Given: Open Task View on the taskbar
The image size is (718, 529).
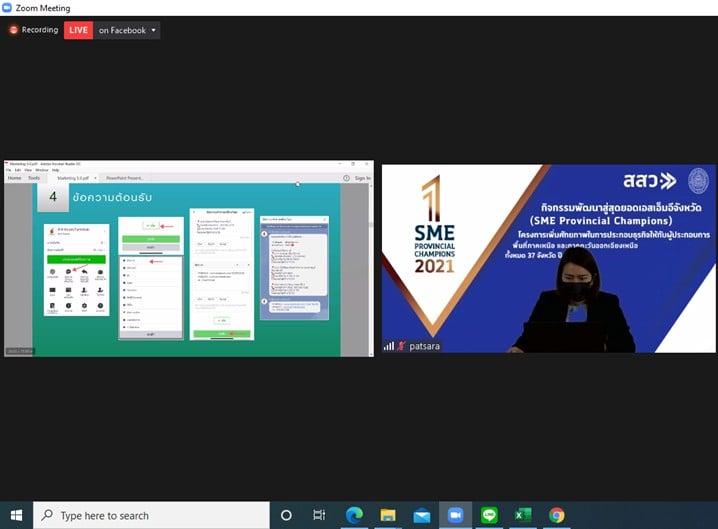Looking at the screenshot, I should (x=319, y=515).
